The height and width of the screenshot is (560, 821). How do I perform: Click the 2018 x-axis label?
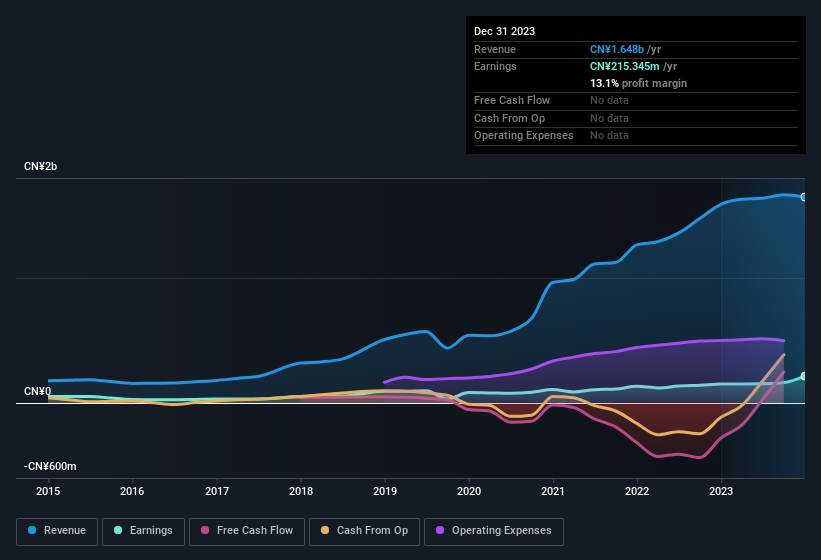coord(301,491)
